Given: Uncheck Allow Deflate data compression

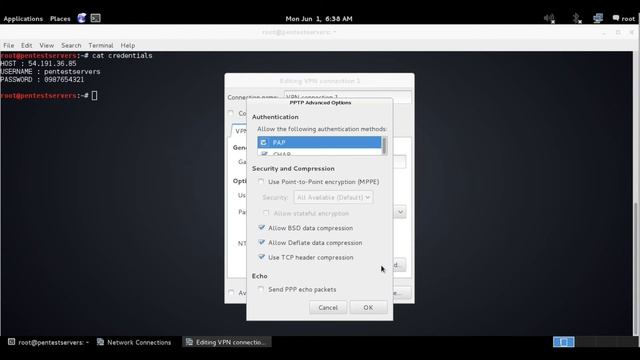Looking at the screenshot, I should 262,242.
